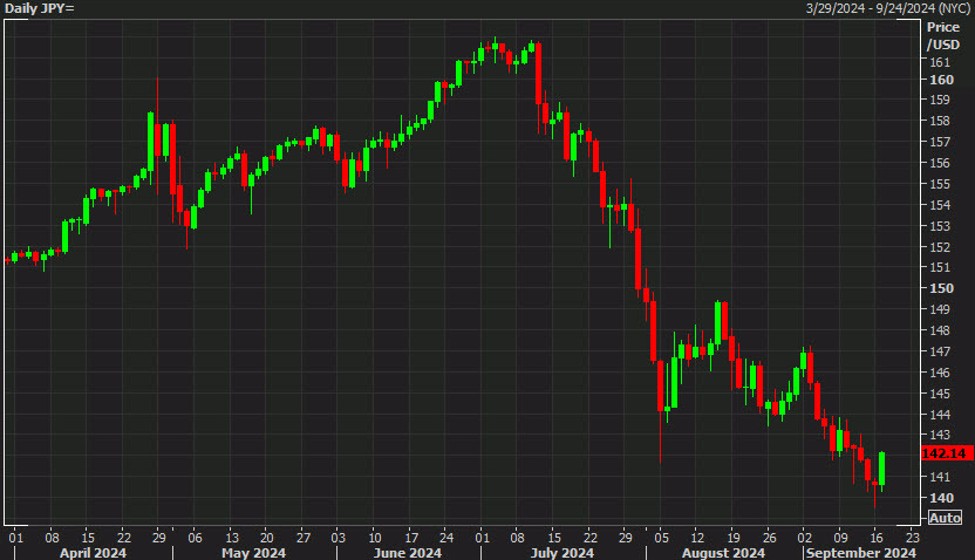Click the tall green candle in late April

click(150, 140)
